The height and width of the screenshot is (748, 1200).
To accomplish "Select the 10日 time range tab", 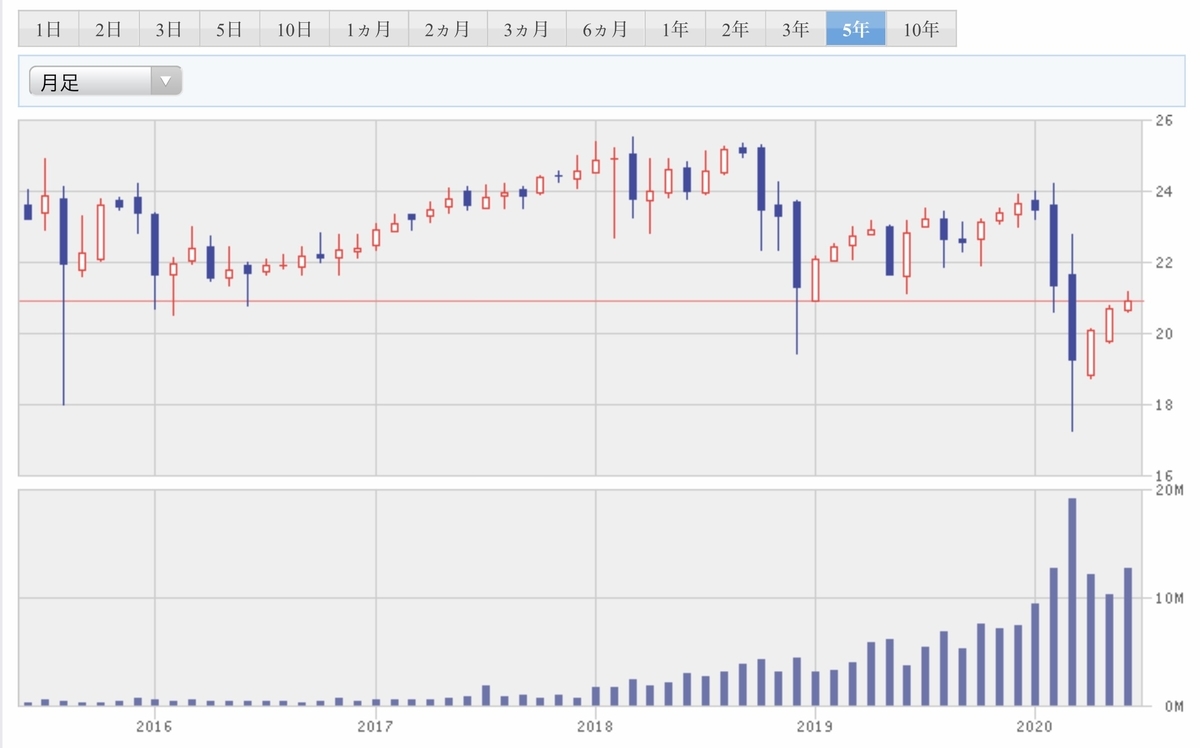I will click(x=294, y=29).
